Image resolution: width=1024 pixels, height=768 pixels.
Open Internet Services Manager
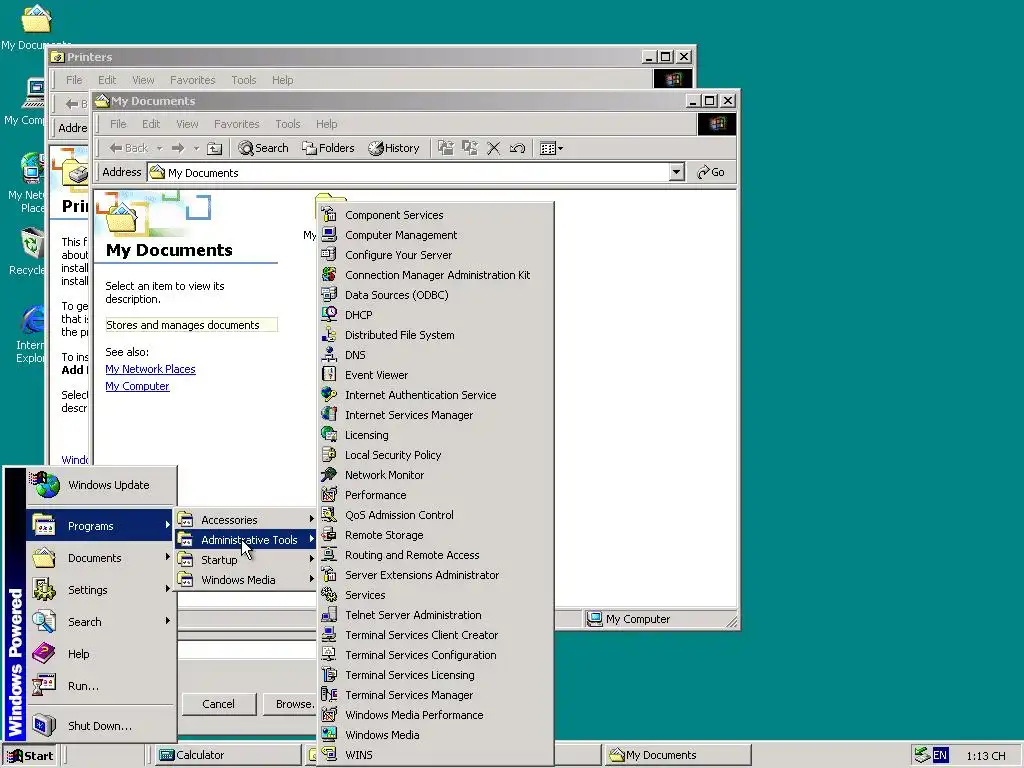tap(436, 415)
